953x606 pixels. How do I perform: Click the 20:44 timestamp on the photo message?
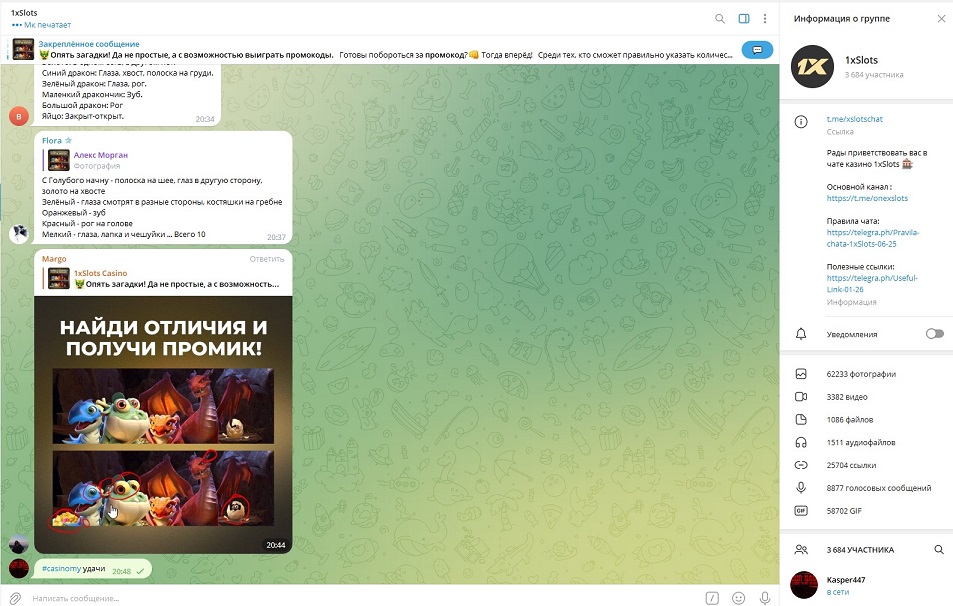click(275, 545)
